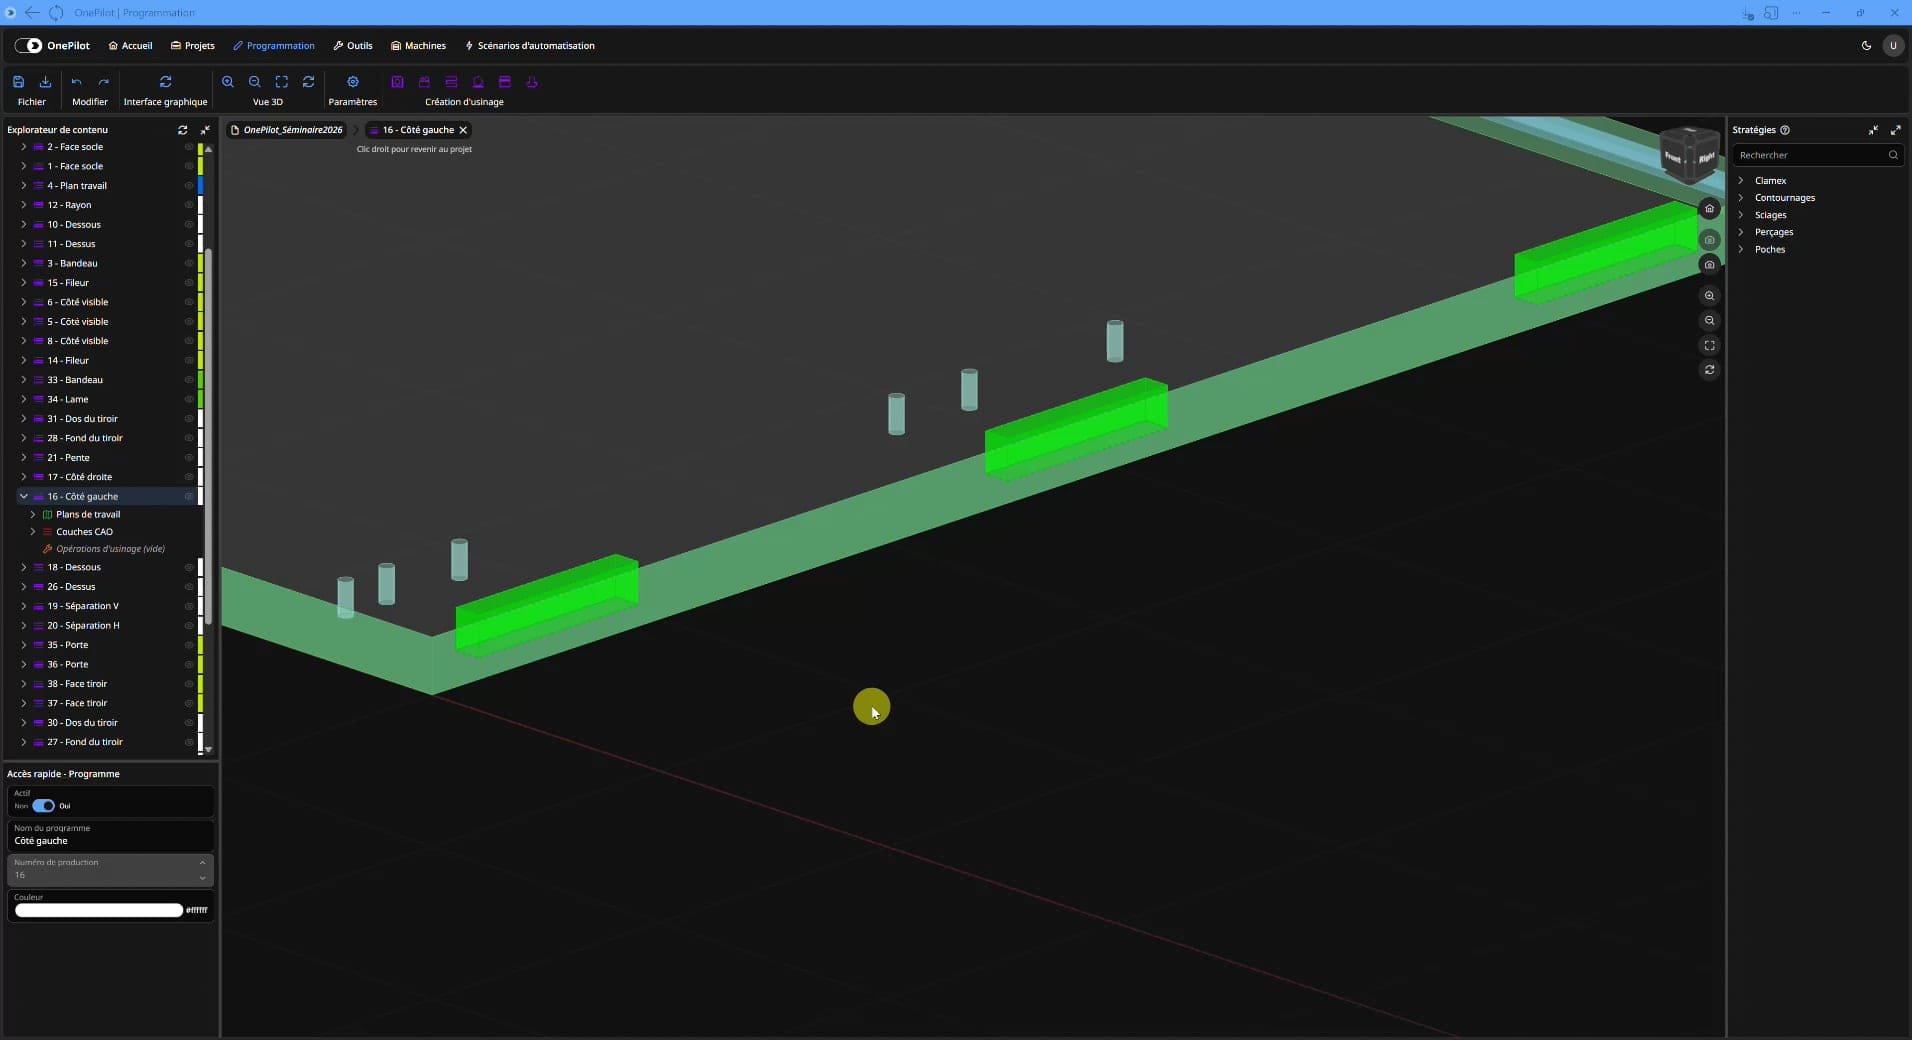Image resolution: width=1912 pixels, height=1040 pixels.
Task: Collapse the Explorateur de contenu panel
Action: pyautogui.click(x=205, y=130)
